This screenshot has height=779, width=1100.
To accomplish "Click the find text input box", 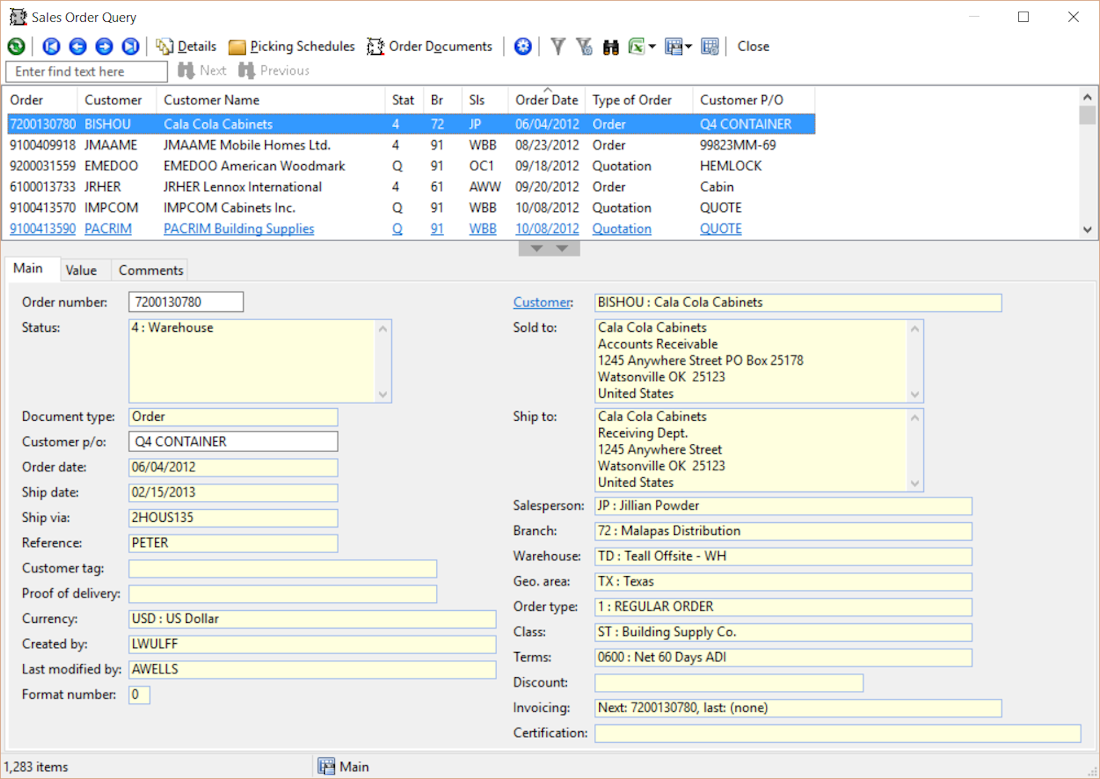I will [87, 72].
